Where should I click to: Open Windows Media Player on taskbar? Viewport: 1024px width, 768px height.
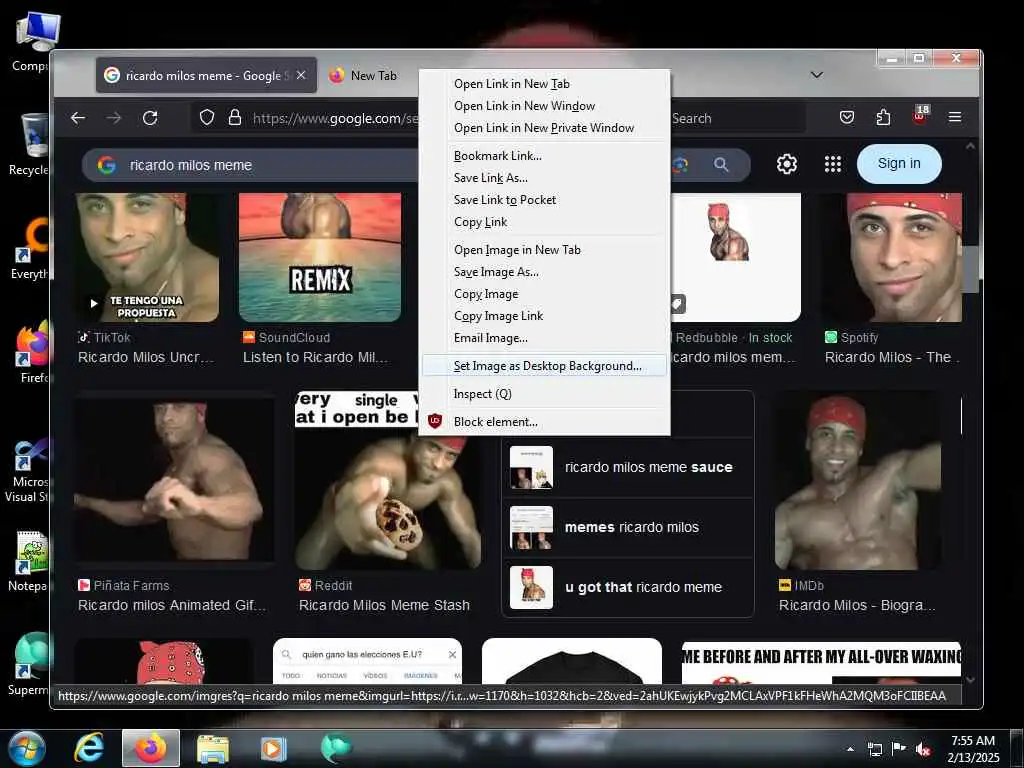click(273, 748)
